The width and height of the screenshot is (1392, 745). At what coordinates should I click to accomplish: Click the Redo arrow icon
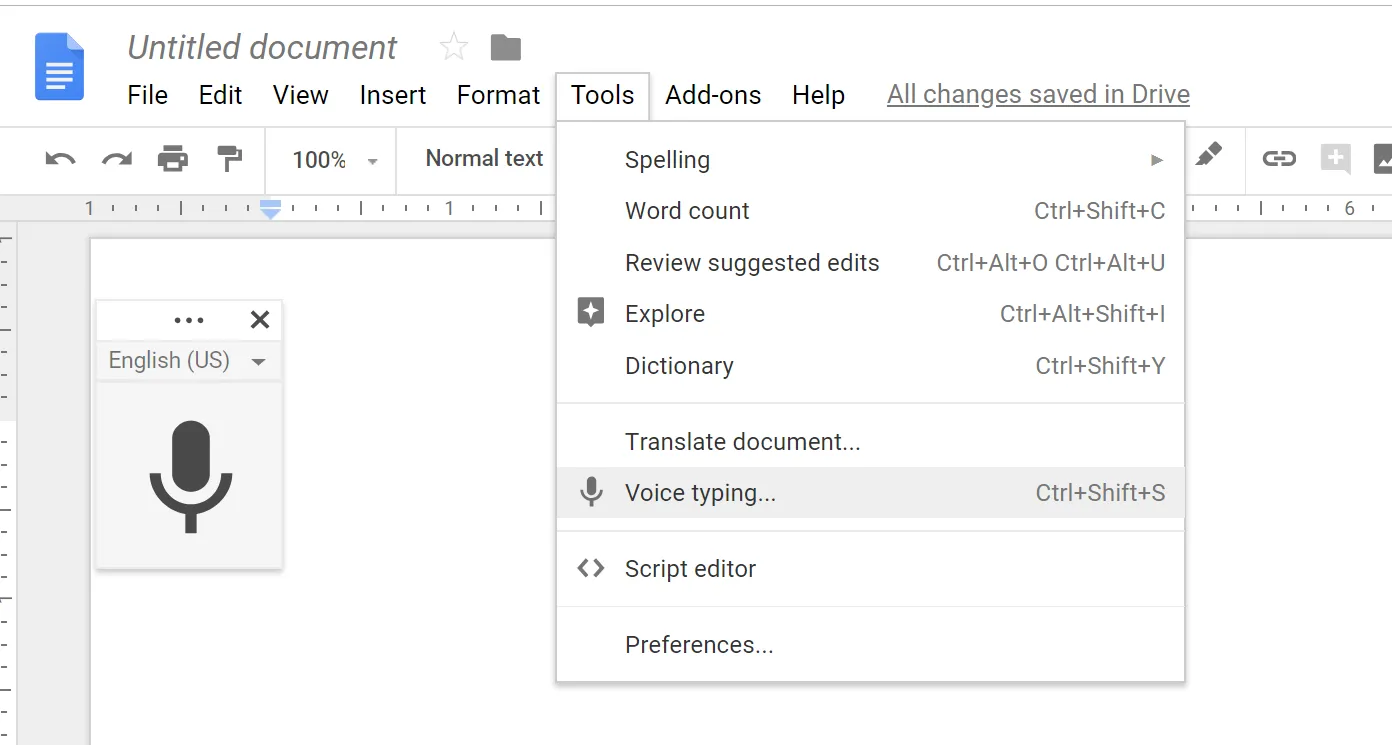[117, 159]
